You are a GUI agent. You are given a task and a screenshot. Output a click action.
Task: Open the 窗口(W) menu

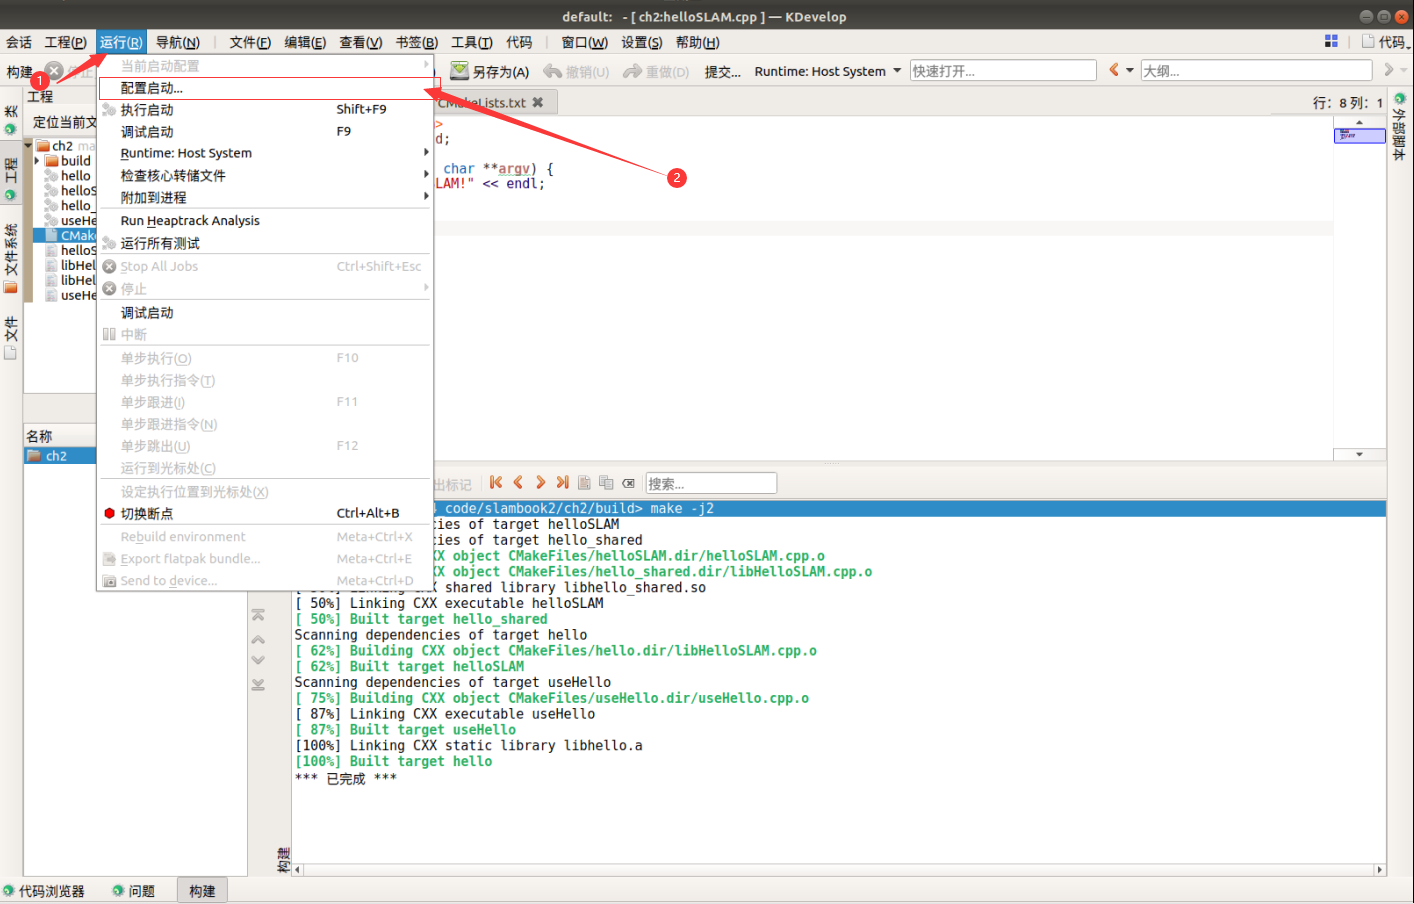pyautogui.click(x=584, y=42)
